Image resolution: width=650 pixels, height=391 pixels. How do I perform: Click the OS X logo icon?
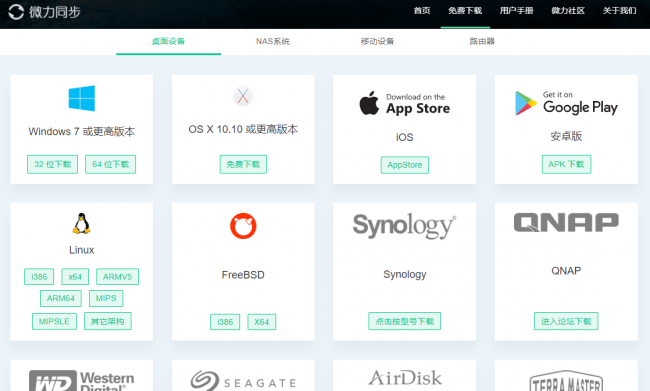point(243,96)
